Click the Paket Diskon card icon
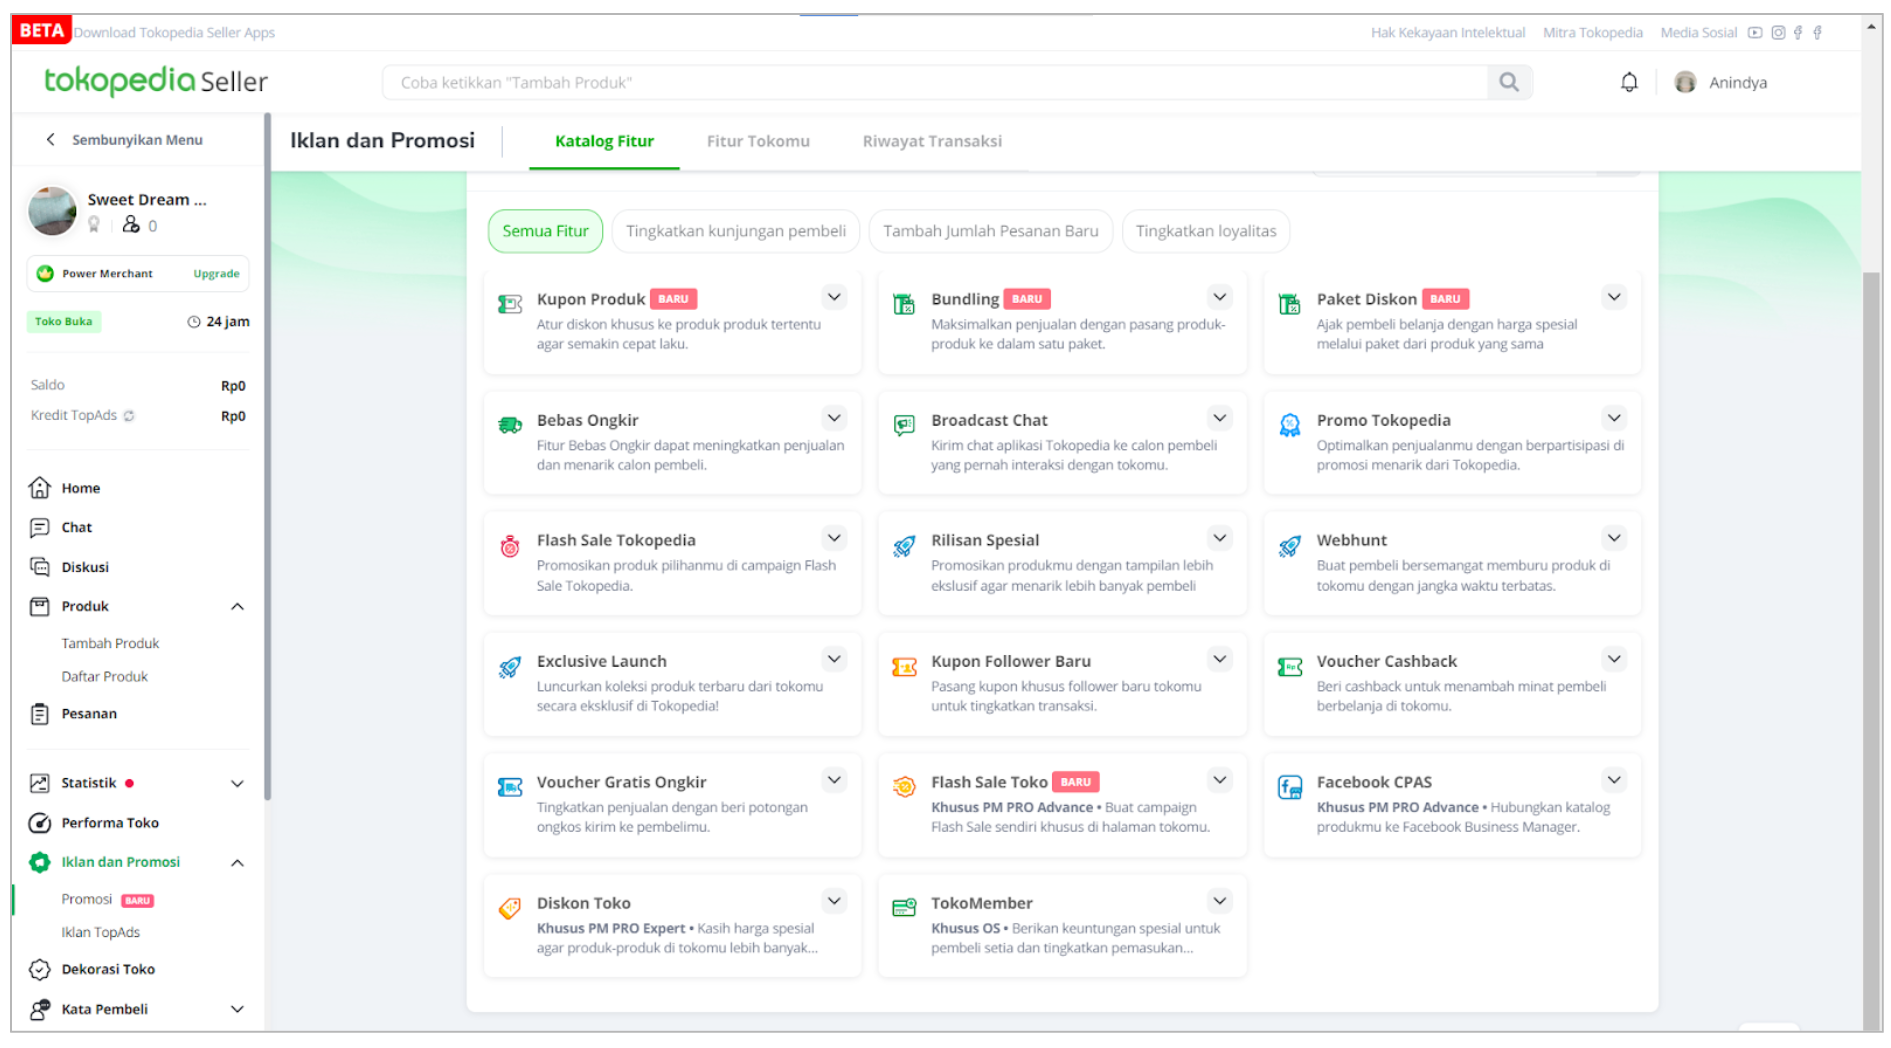 [x=1289, y=304]
